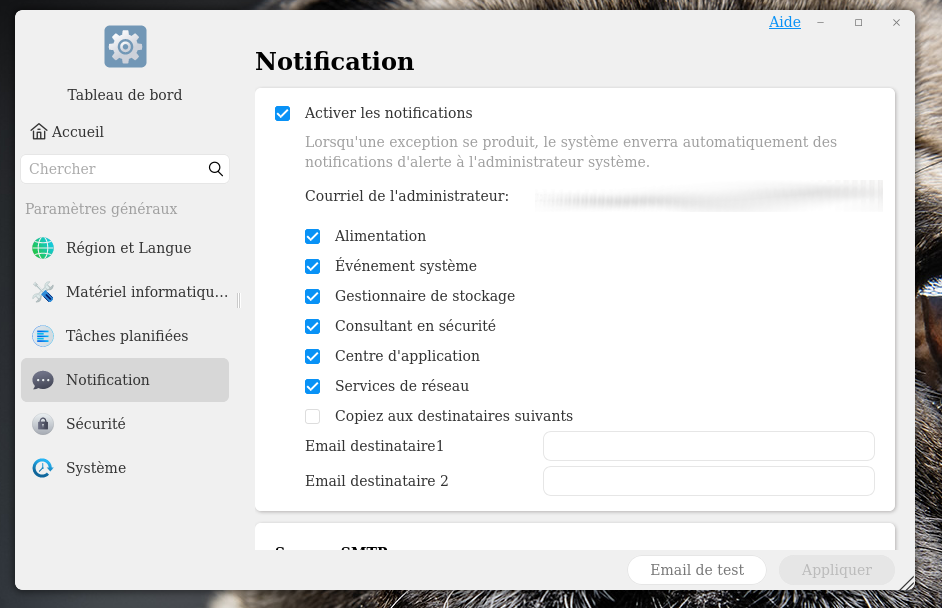This screenshot has height=608, width=942.
Task: Click the Tableau de bord gear icon
Action: tap(125, 46)
